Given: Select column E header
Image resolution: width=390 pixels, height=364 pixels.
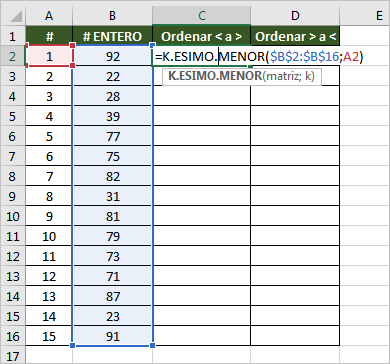Looking at the screenshot, I should pyautogui.click(x=365, y=16).
